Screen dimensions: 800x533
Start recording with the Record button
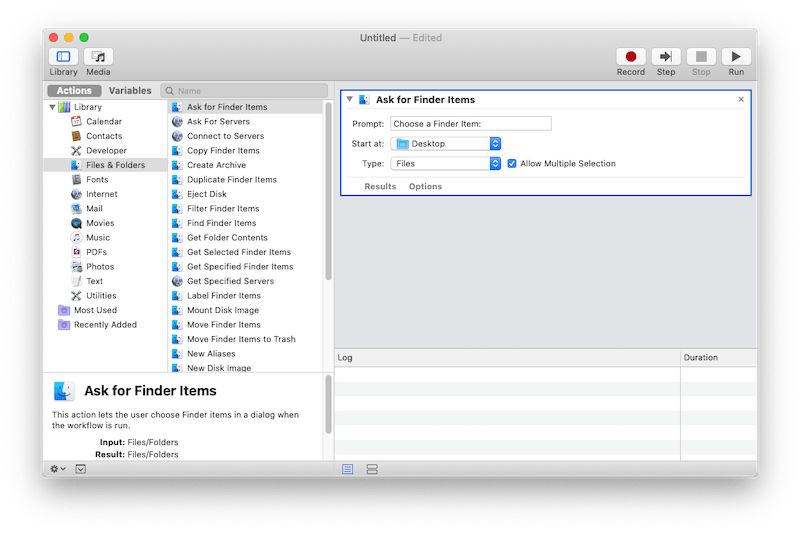click(631, 57)
